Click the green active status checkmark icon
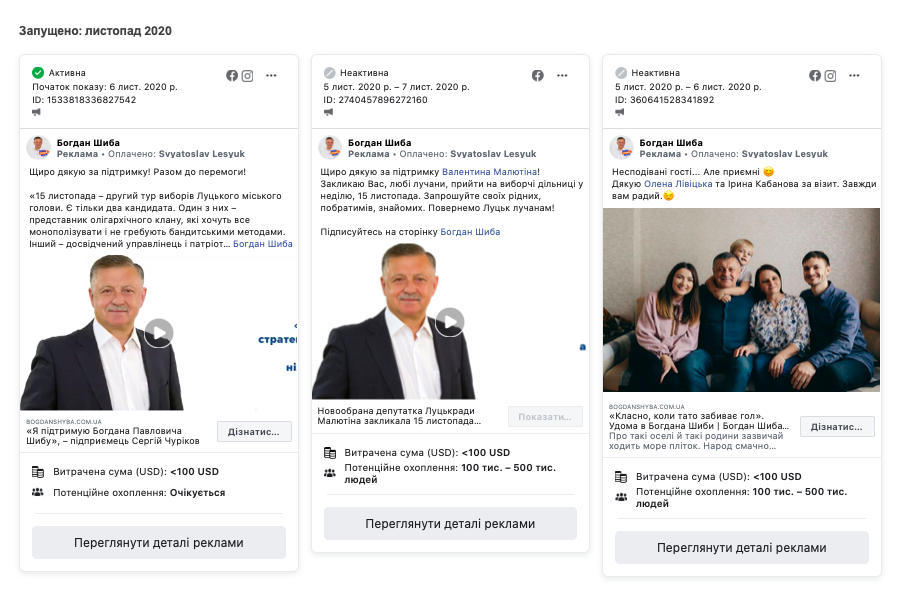The width and height of the screenshot is (903, 591). pos(38,73)
